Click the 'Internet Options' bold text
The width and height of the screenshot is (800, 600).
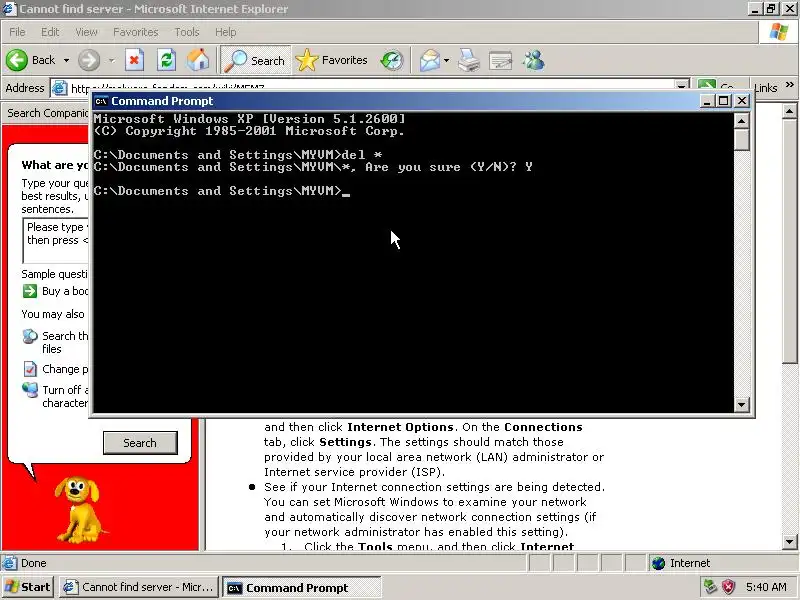400,427
